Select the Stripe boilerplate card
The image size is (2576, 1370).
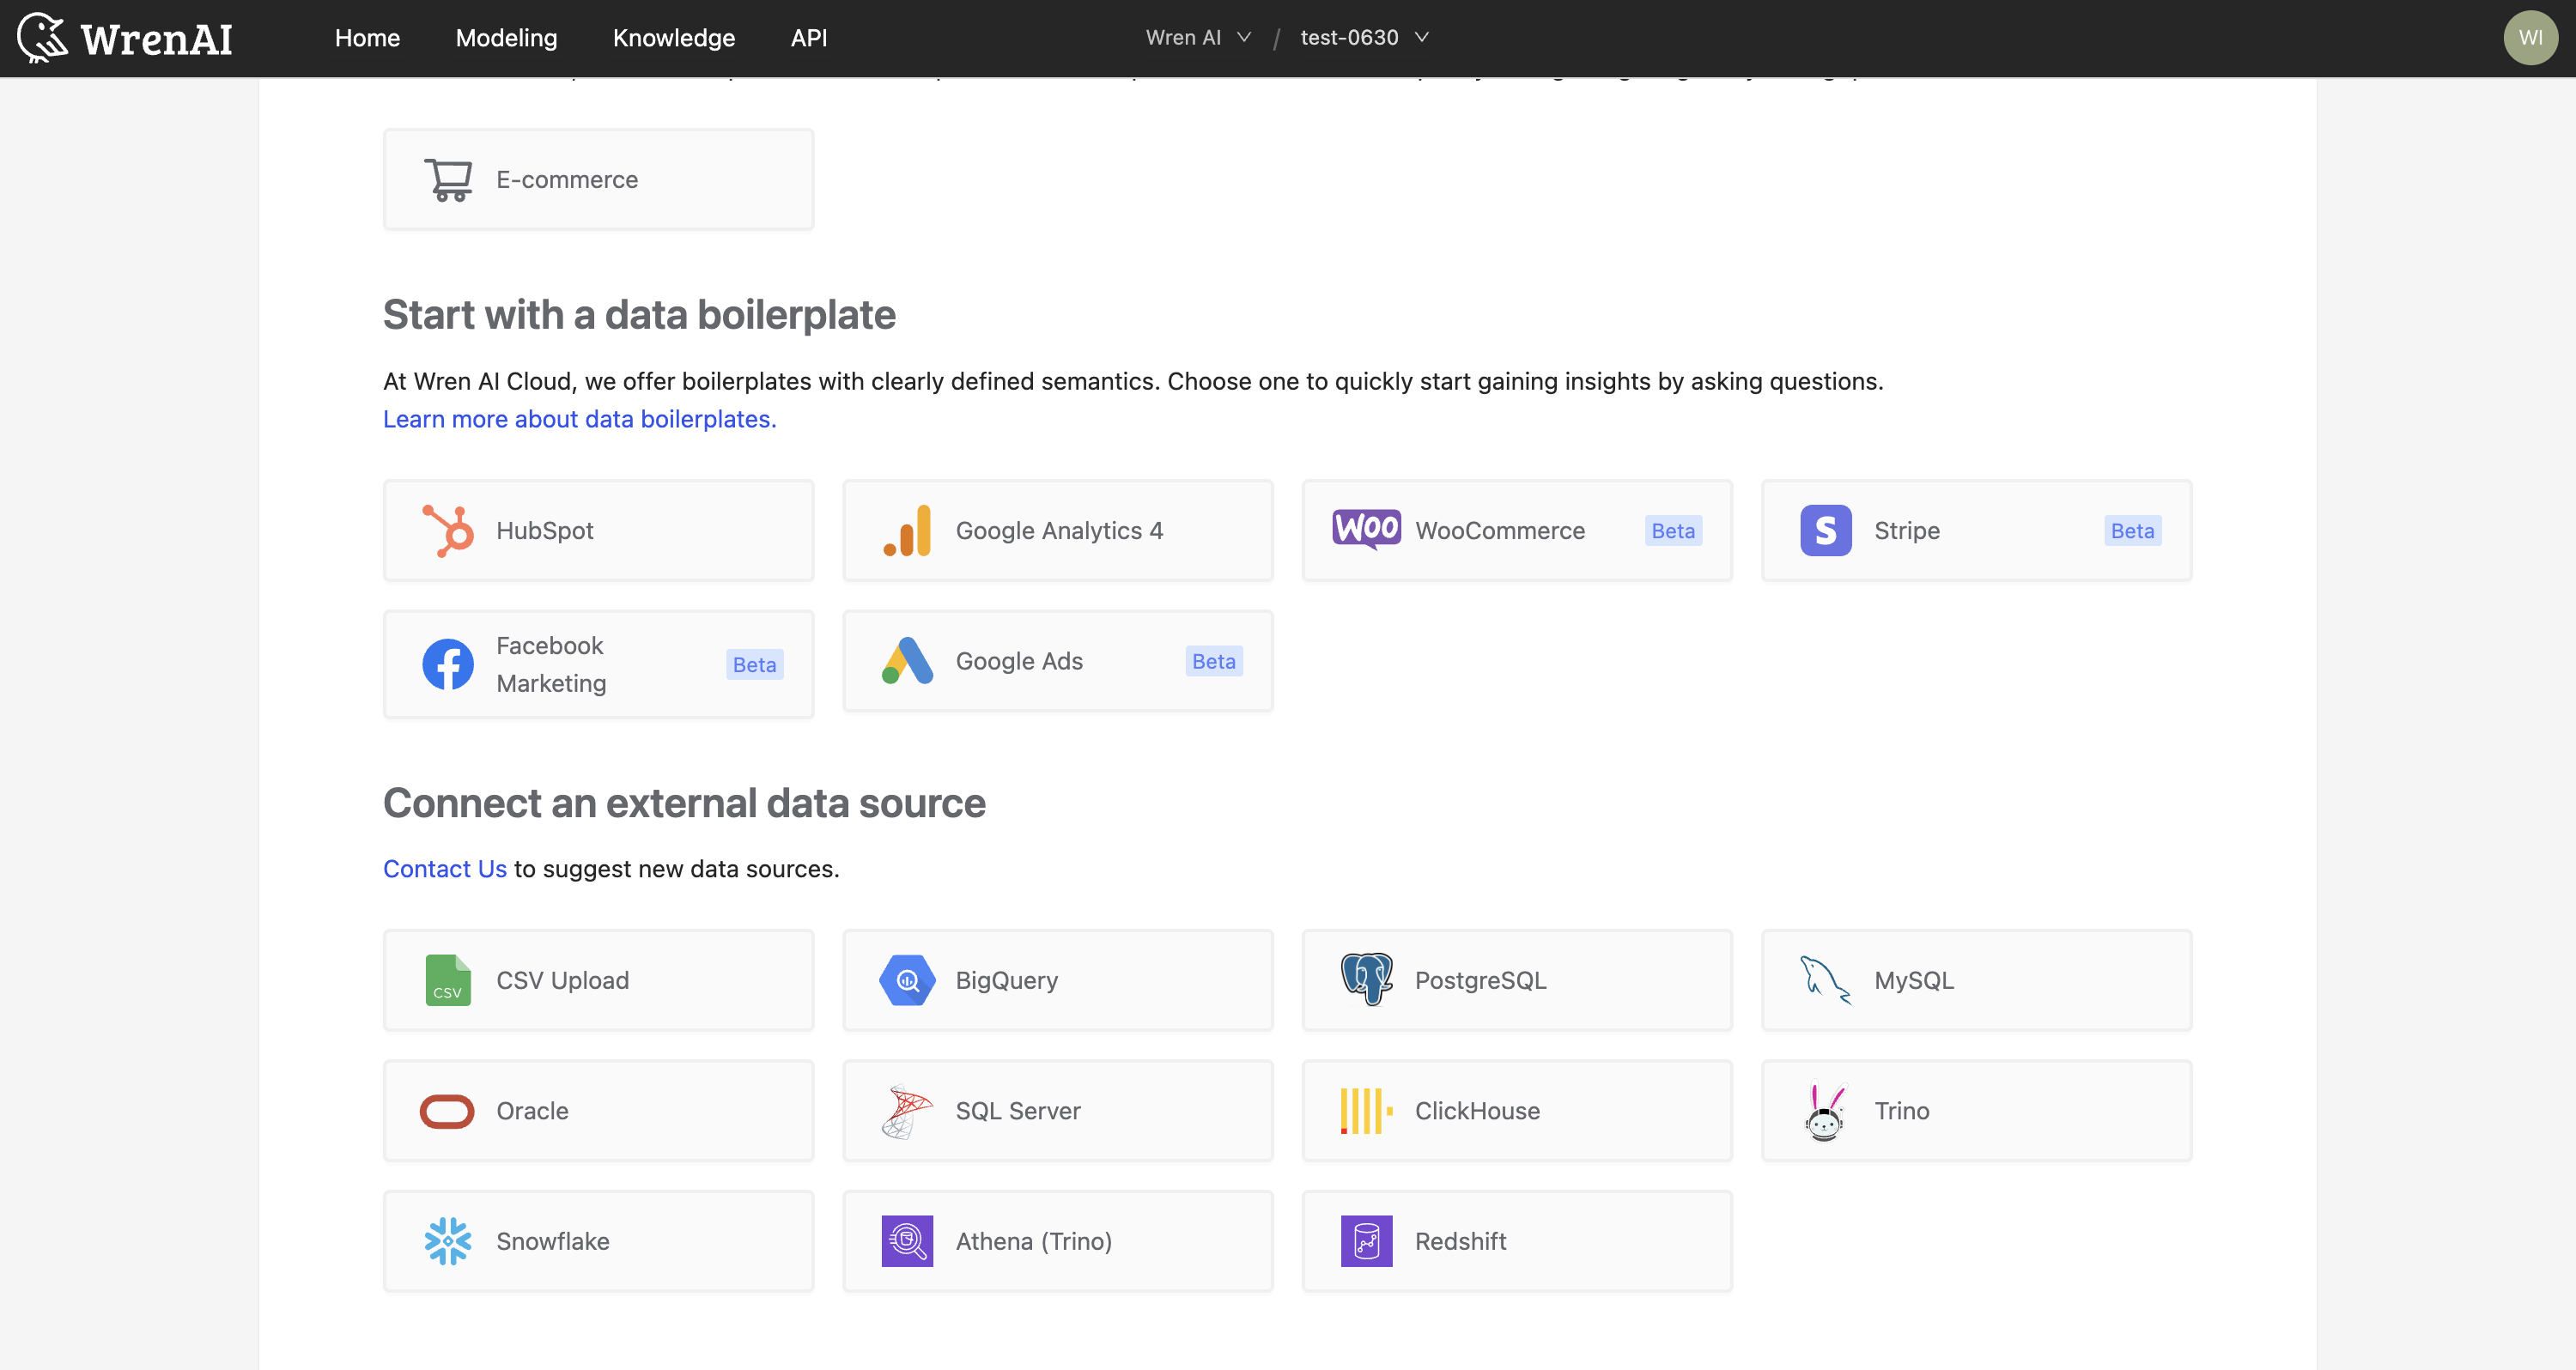click(x=1977, y=531)
